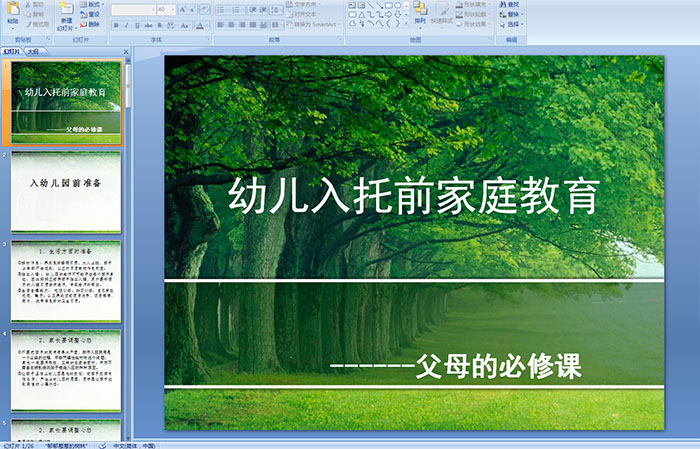Select the Arrow line shape
Viewport: 700px width, 449px height.
(x=379, y=5)
